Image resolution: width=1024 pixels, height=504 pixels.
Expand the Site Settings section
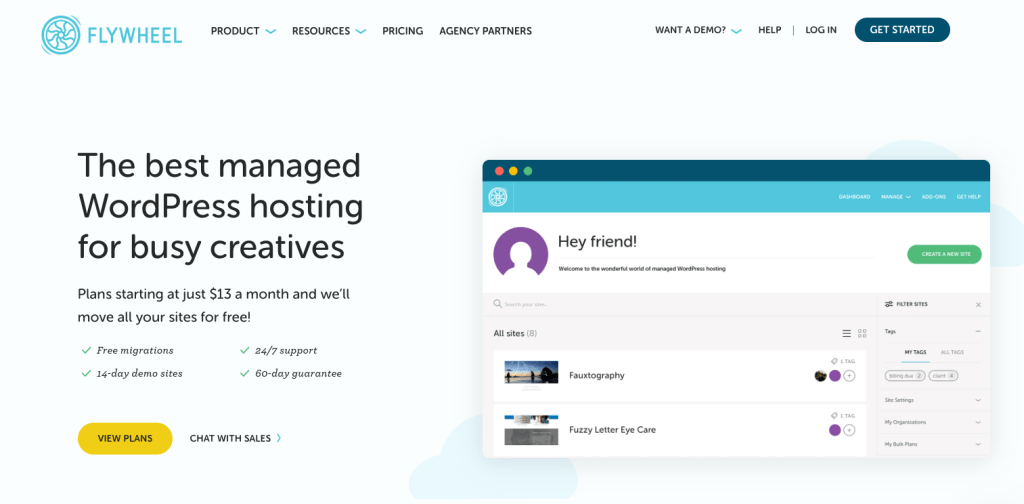[x=933, y=400]
